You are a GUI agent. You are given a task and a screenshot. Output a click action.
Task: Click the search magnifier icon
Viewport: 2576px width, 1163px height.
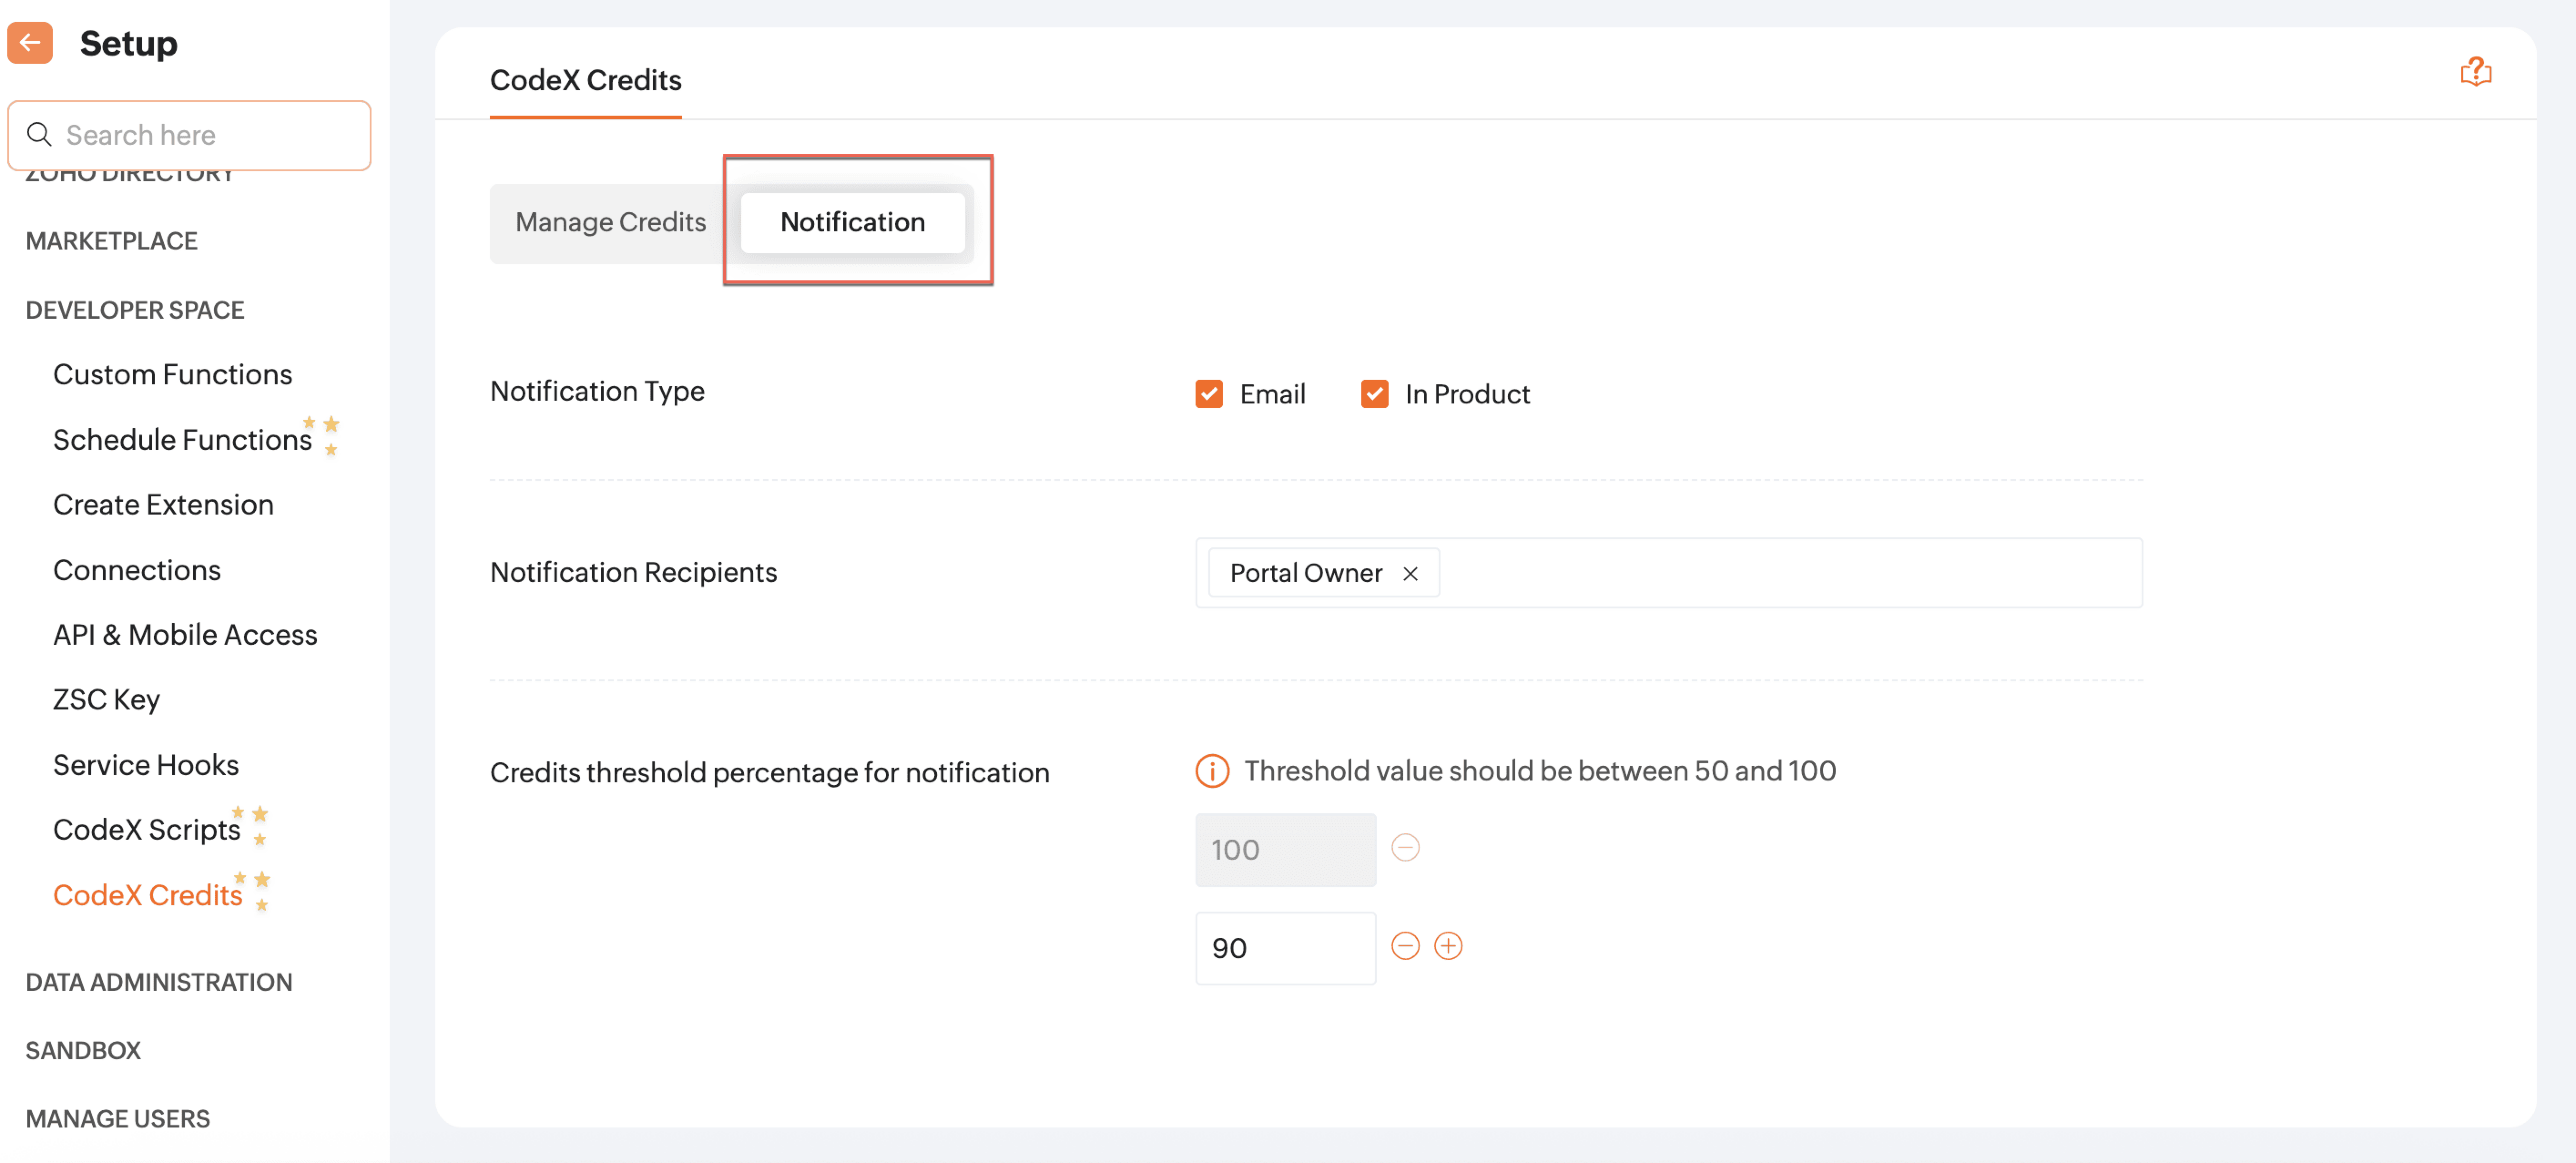coord(39,134)
